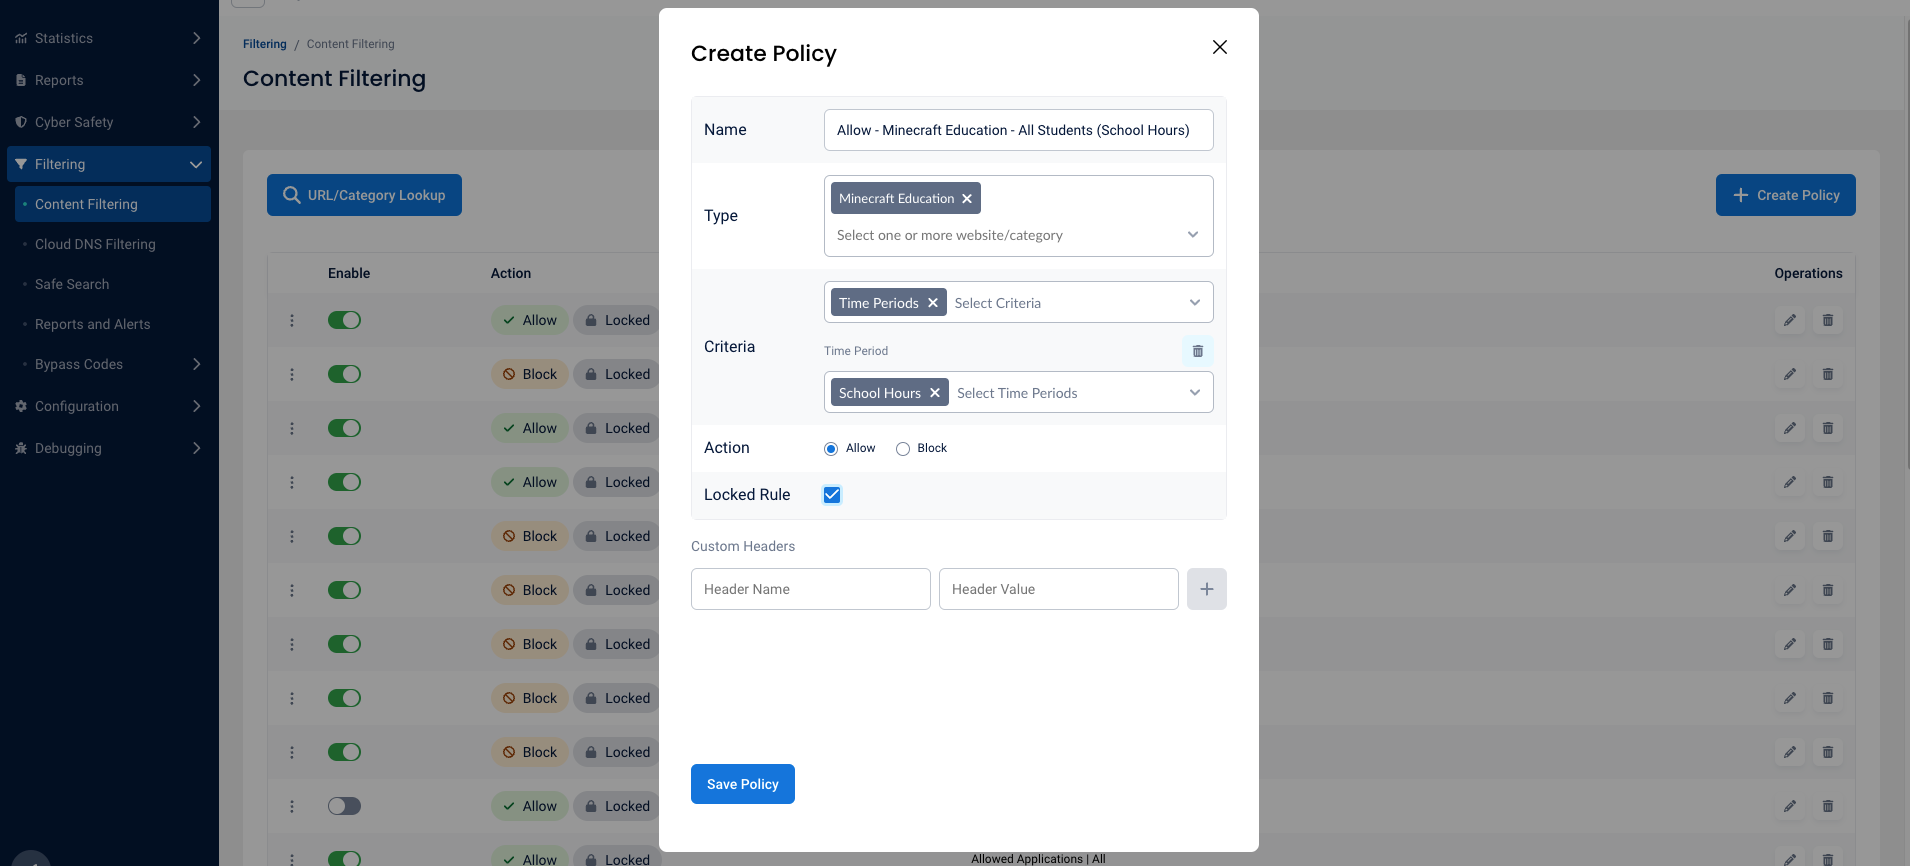1910x866 pixels.
Task: Expand the Reports sidebar section
Action: coord(196,80)
